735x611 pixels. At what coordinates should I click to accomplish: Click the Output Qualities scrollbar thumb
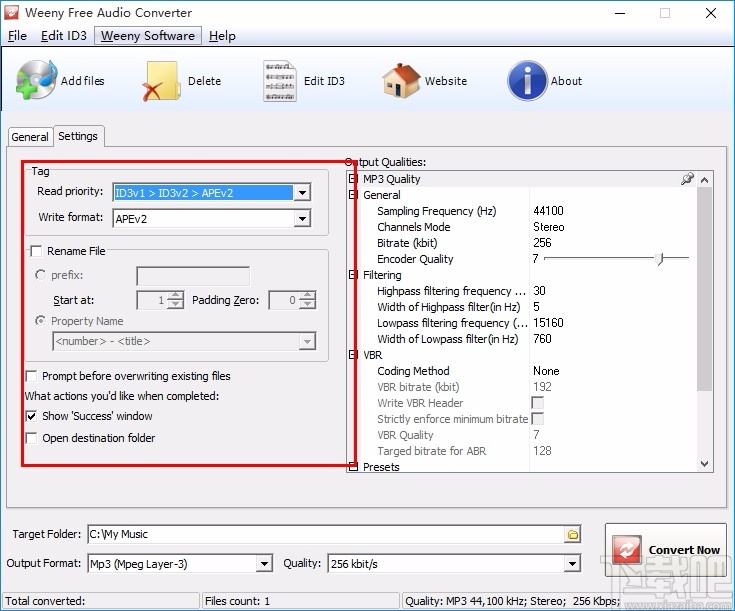(x=704, y=288)
